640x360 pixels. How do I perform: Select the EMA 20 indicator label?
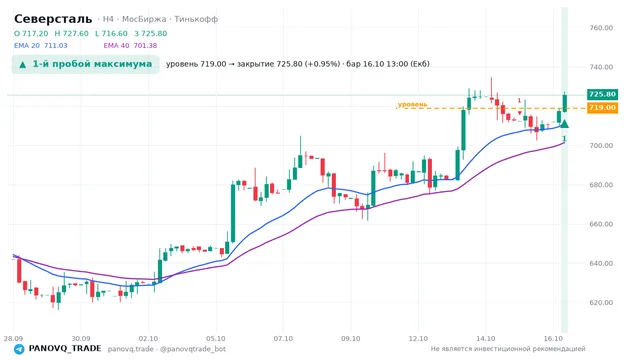40,46
